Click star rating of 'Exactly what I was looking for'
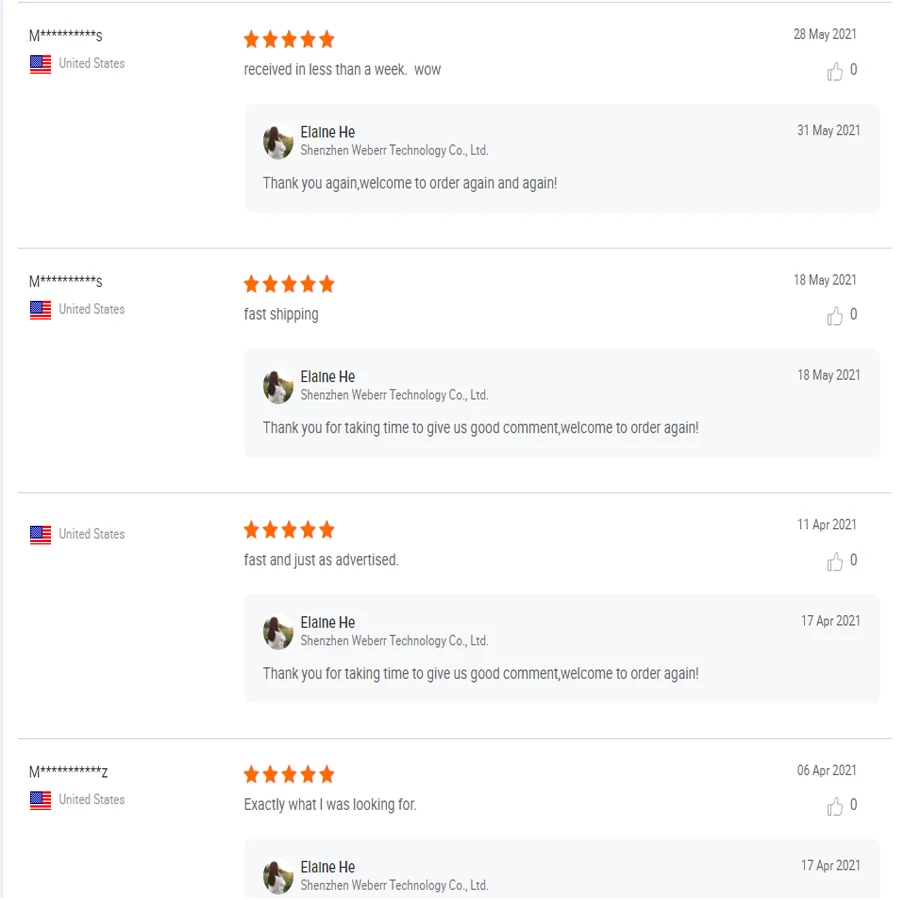The height and width of the screenshot is (900, 900). (x=289, y=774)
